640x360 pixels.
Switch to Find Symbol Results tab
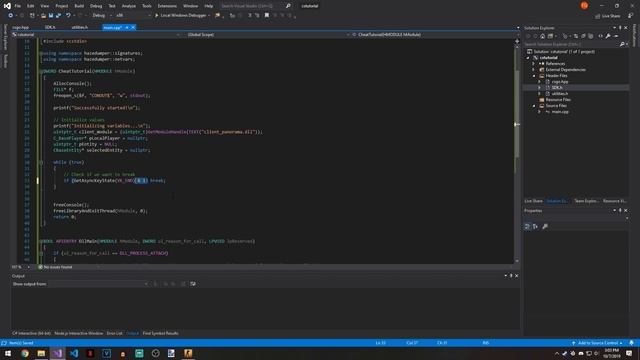160,333
